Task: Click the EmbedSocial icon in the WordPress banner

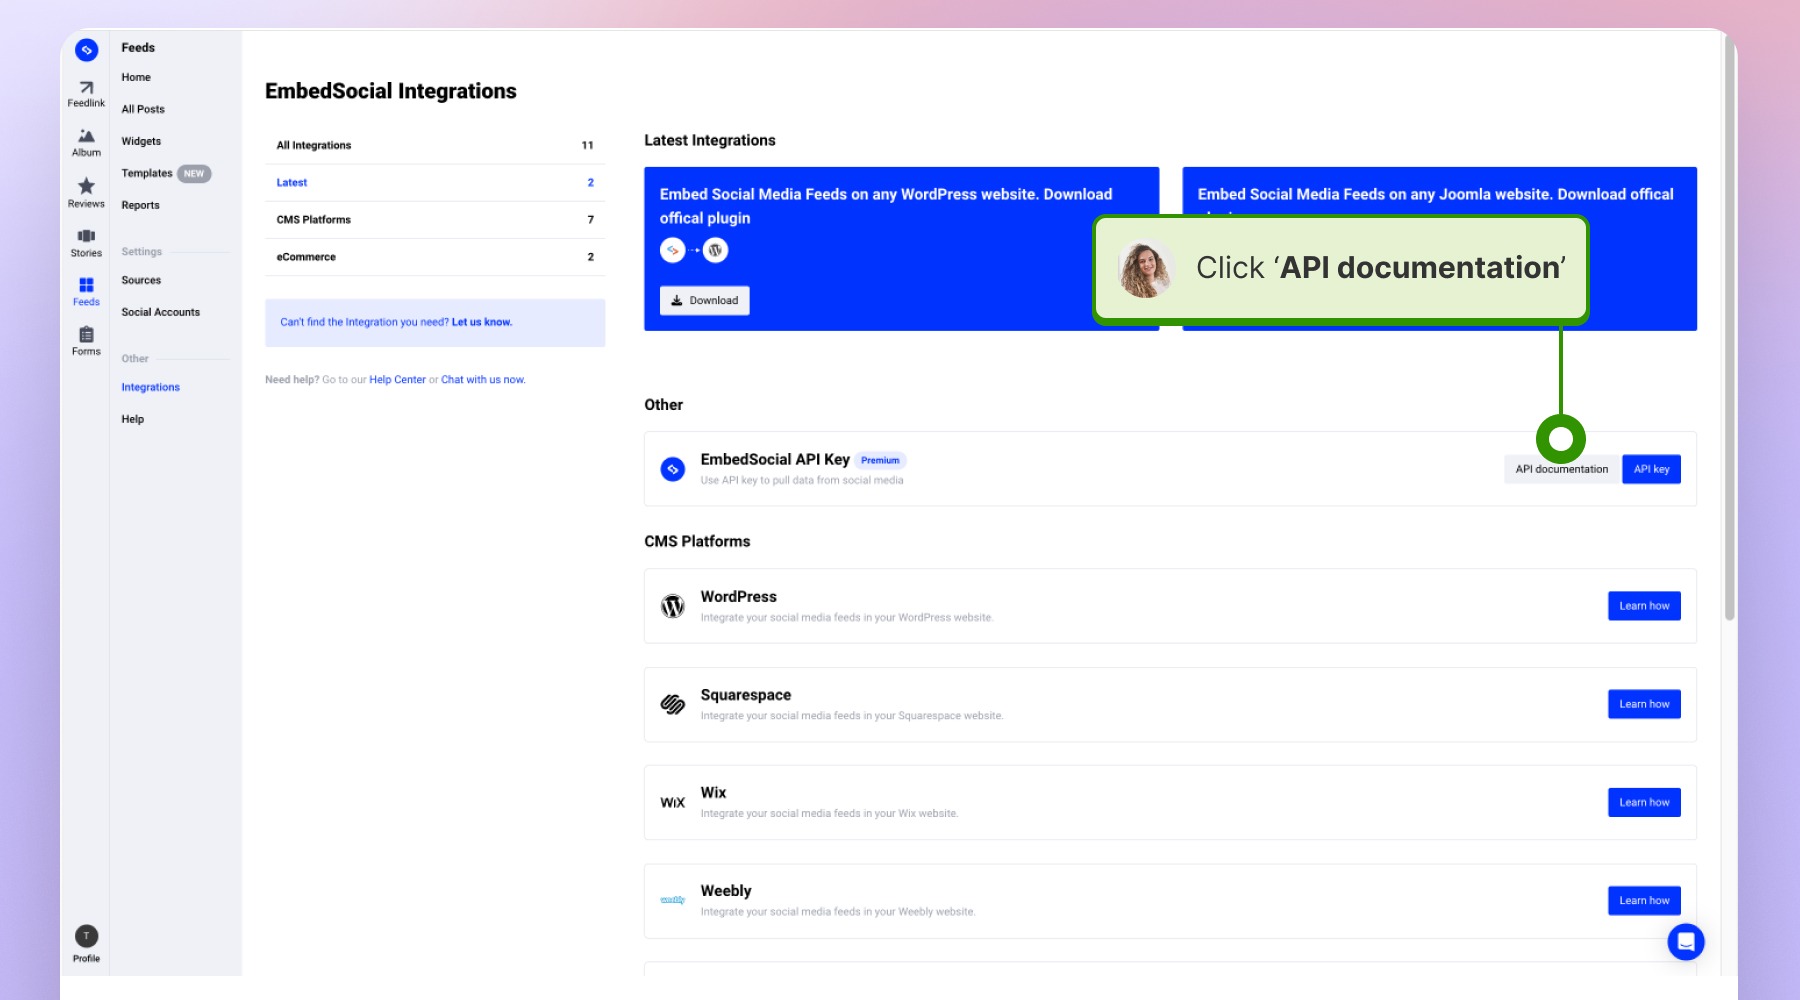Action: [x=672, y=250]
